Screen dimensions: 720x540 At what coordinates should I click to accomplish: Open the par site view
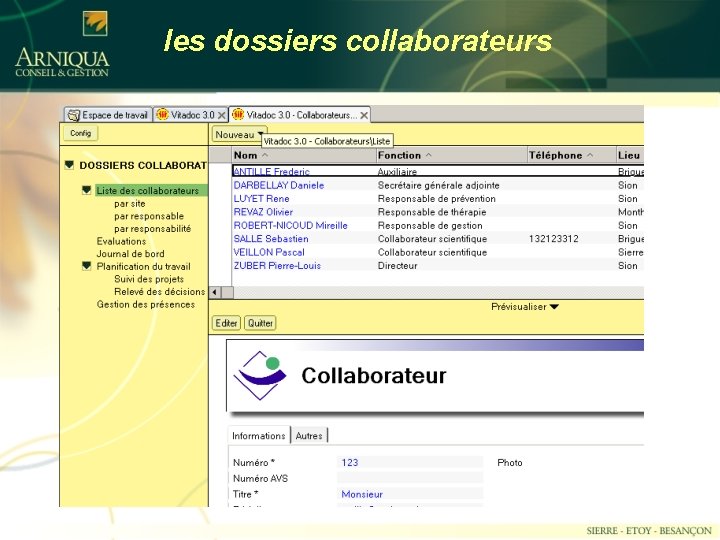click(x=129, y=203)
